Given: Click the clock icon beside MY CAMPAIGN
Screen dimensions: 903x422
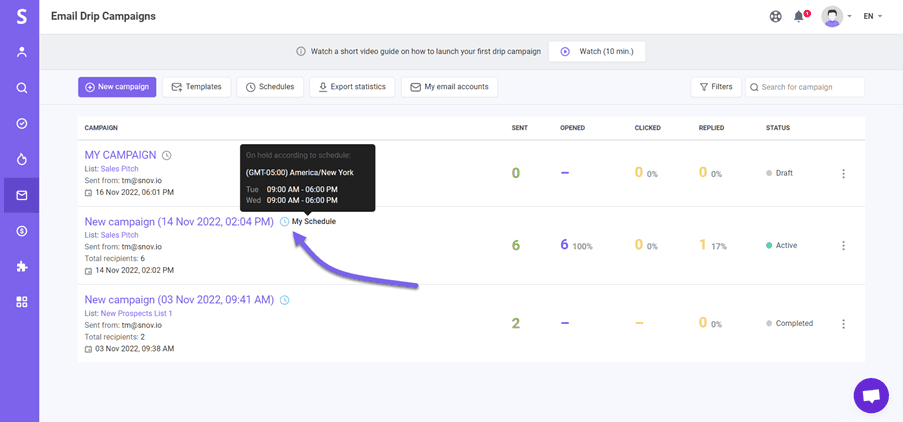Looking at the screenshot, I should [167, 156].
